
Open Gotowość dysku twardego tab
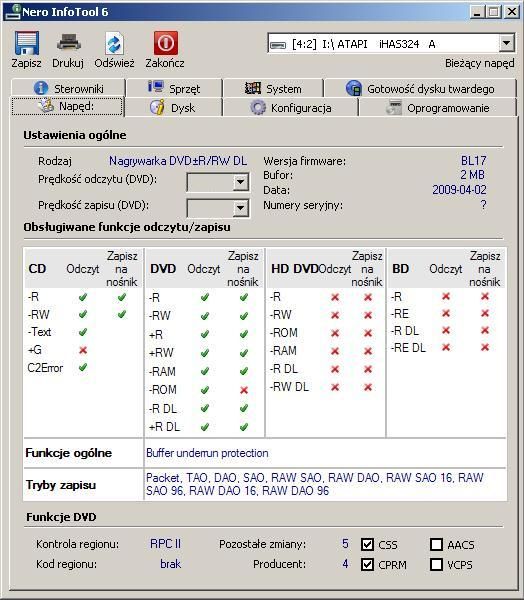click(420, 88)
